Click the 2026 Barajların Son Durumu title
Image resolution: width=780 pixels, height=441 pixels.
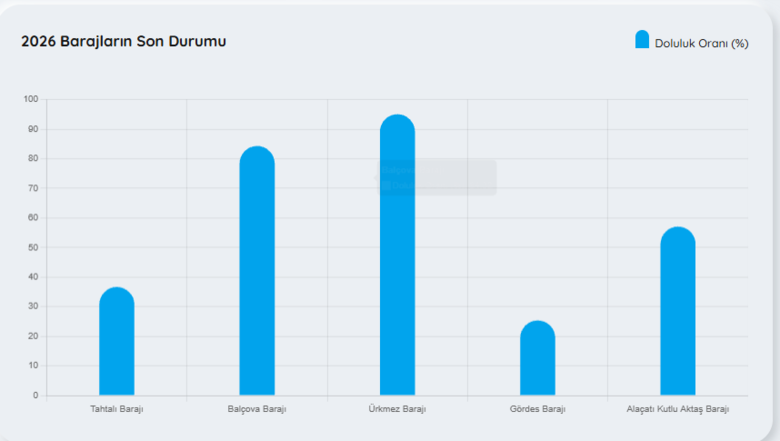point(124,42)
